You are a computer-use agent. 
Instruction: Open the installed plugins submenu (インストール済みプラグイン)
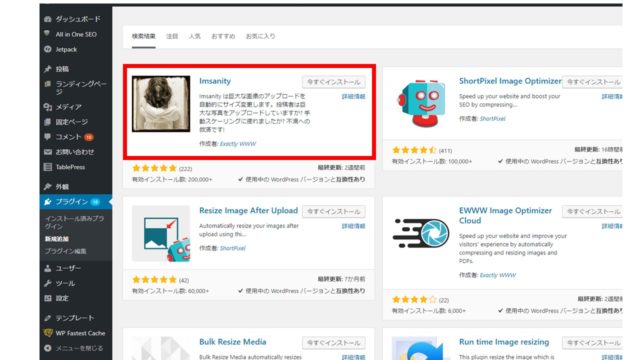pyautogui.click(x=74, y=222)
